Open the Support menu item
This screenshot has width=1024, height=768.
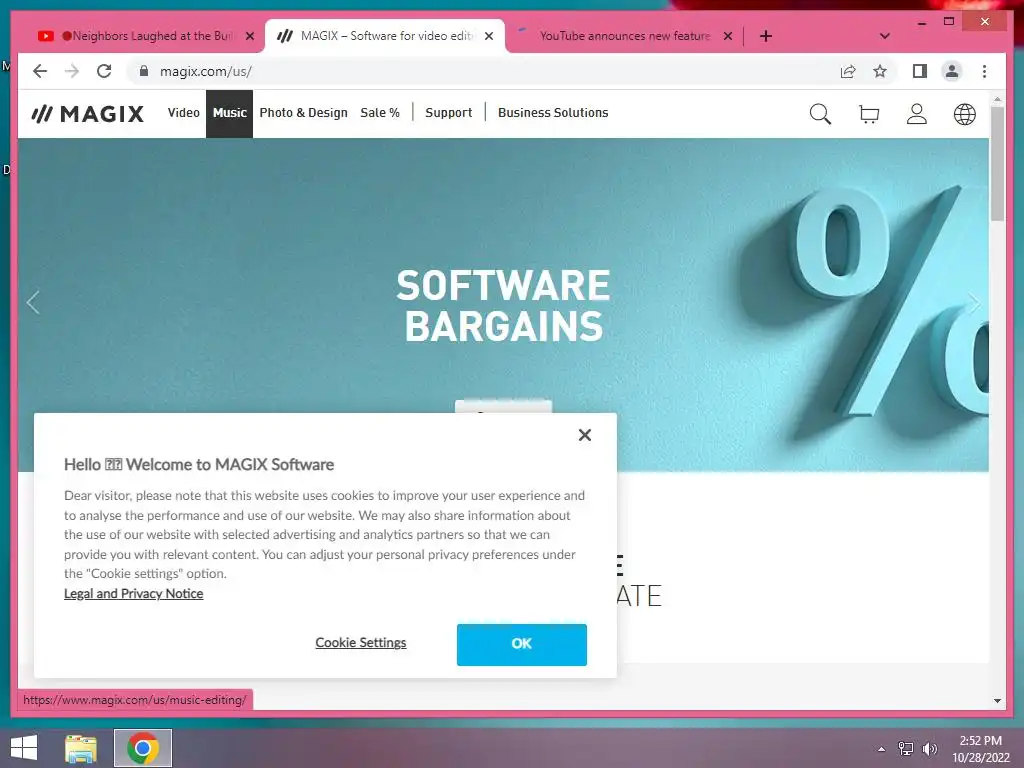[448, 113]
